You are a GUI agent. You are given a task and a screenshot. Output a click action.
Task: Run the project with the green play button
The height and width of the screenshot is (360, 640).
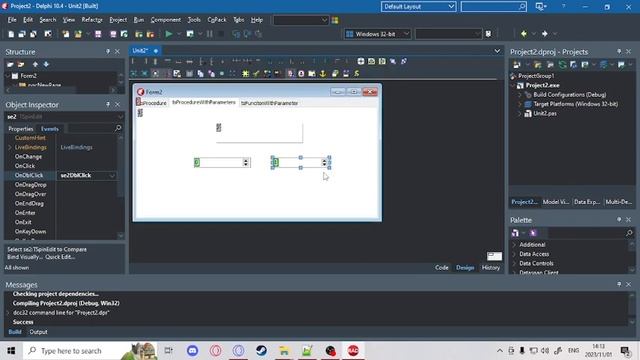tap(169, 34)
